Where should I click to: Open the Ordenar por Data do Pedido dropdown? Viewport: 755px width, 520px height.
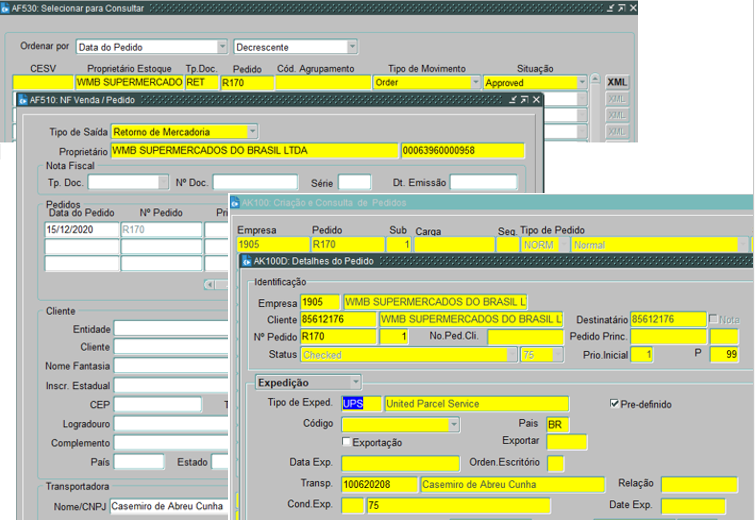pos(222,46)
